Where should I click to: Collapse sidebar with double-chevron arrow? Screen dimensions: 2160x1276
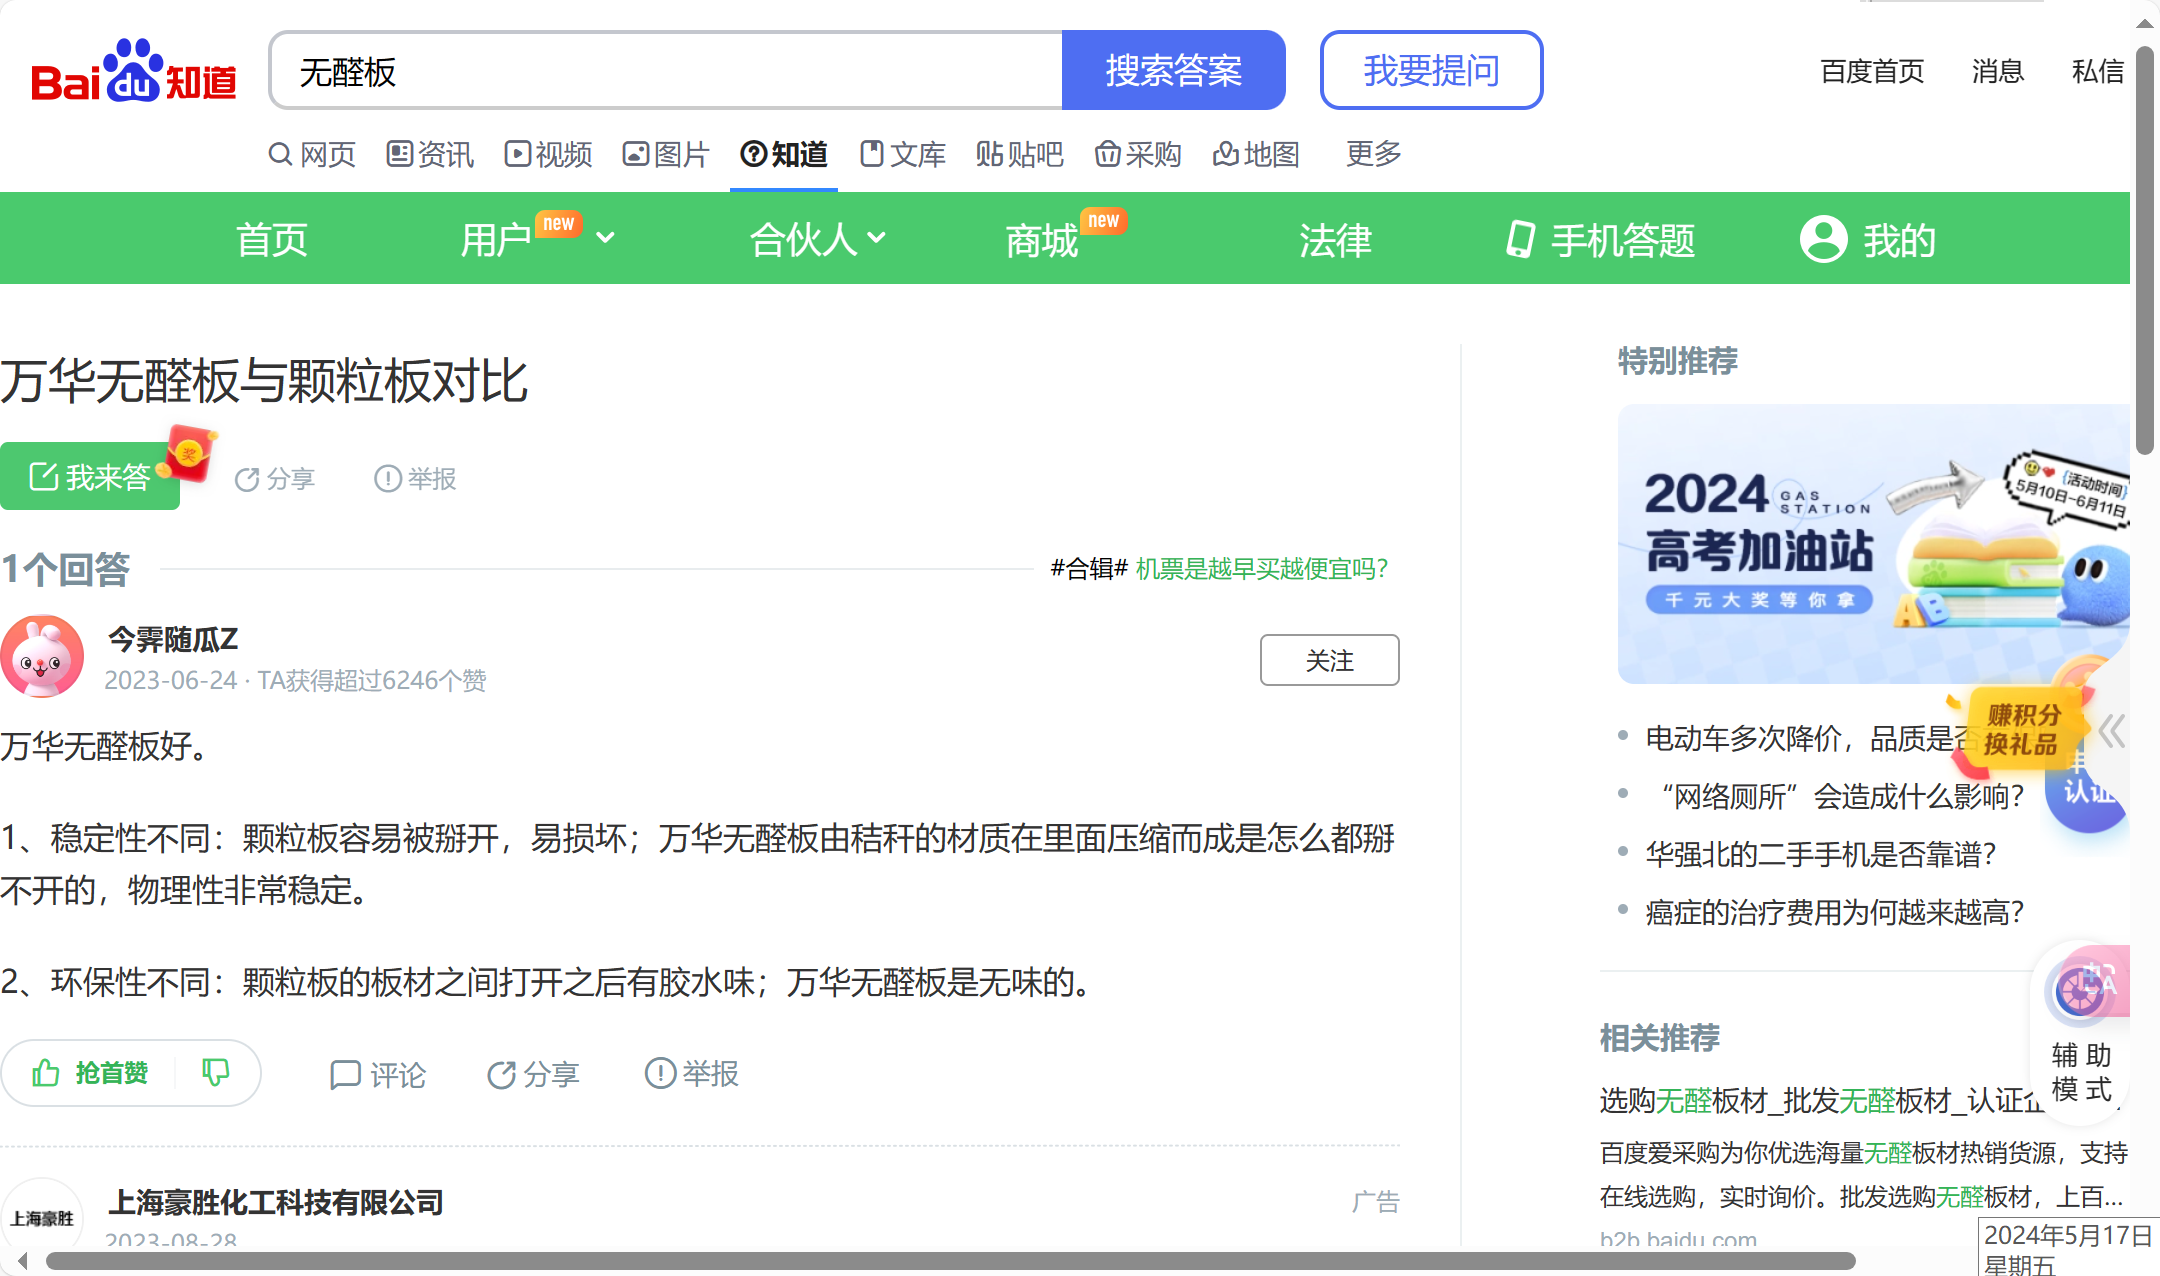click(x=2111, y=731)
